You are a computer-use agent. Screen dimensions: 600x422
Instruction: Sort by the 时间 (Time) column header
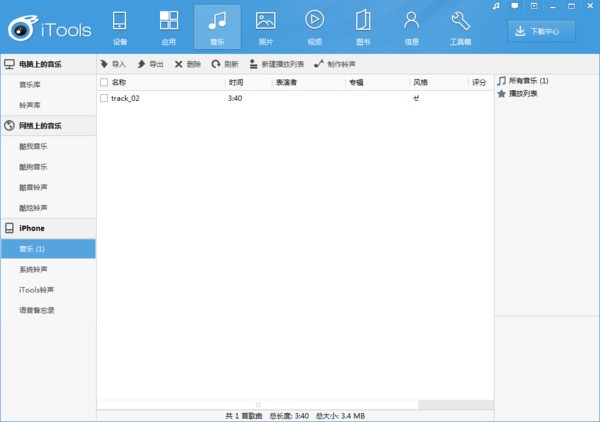[x=236, y=82]
